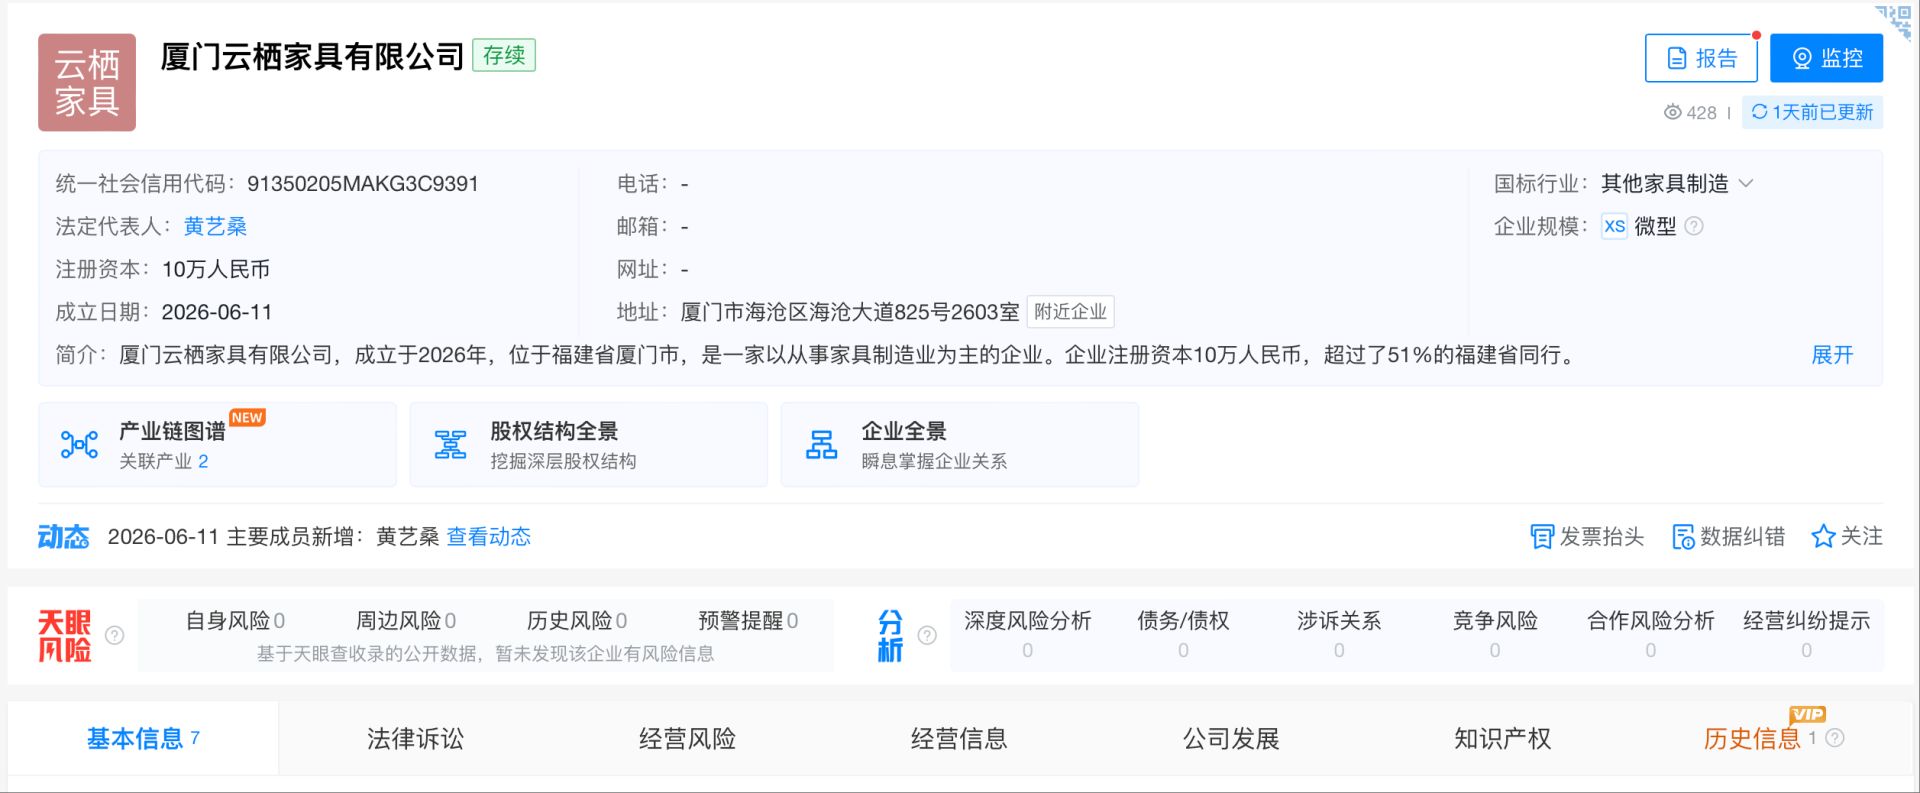Open 深度风险分析 analysis item
The height and width of the screenshot is (793, 1920).
pyautogui.click(x=1027, y=634)
